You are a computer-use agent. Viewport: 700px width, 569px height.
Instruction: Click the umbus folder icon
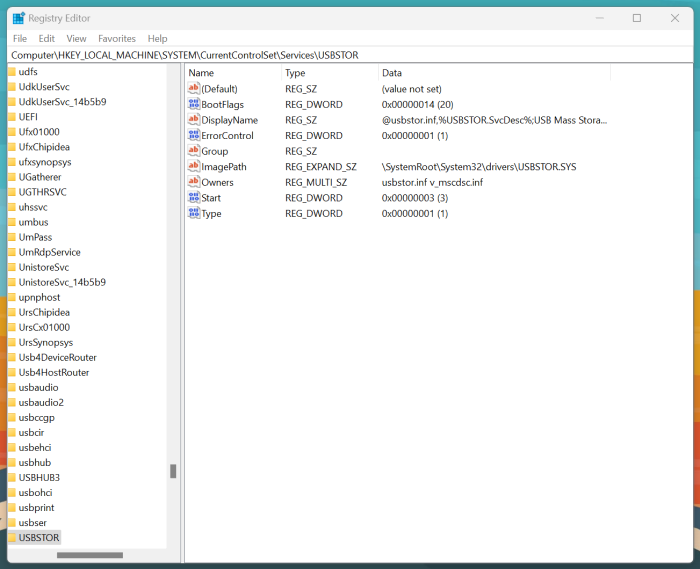click(x=12, y=222)
